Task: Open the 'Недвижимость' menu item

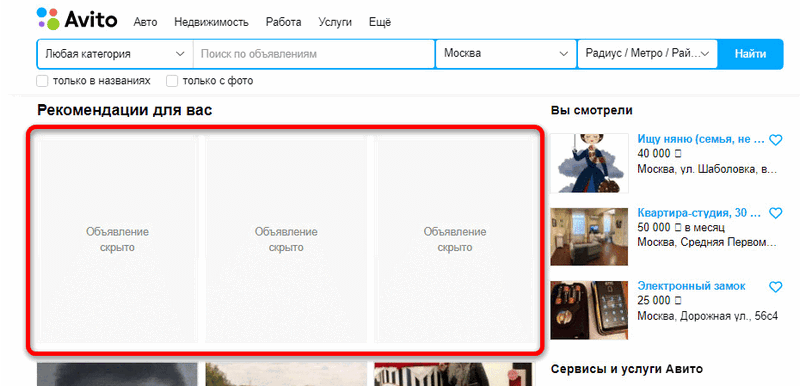Action: click(x=211, y=22)
